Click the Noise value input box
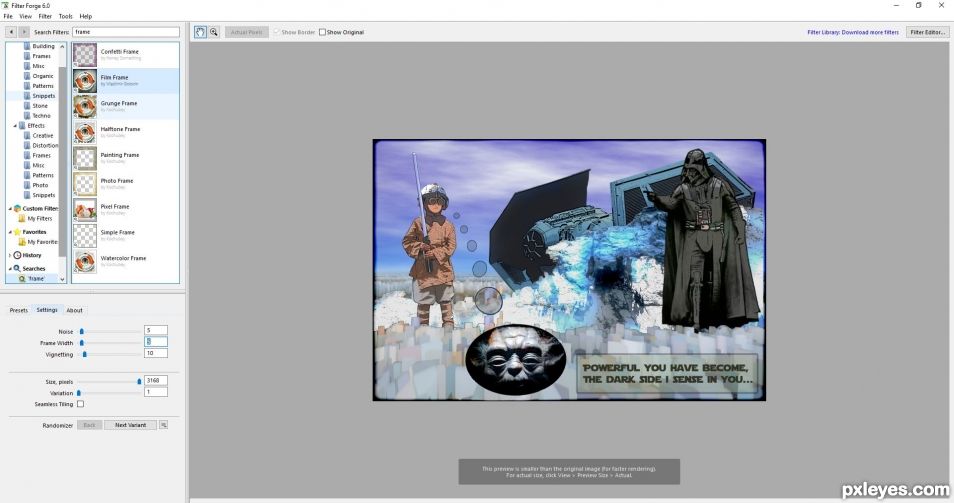The width and height of the screenshot is (954, 503). pyautogui.click(x=156, y=330)
